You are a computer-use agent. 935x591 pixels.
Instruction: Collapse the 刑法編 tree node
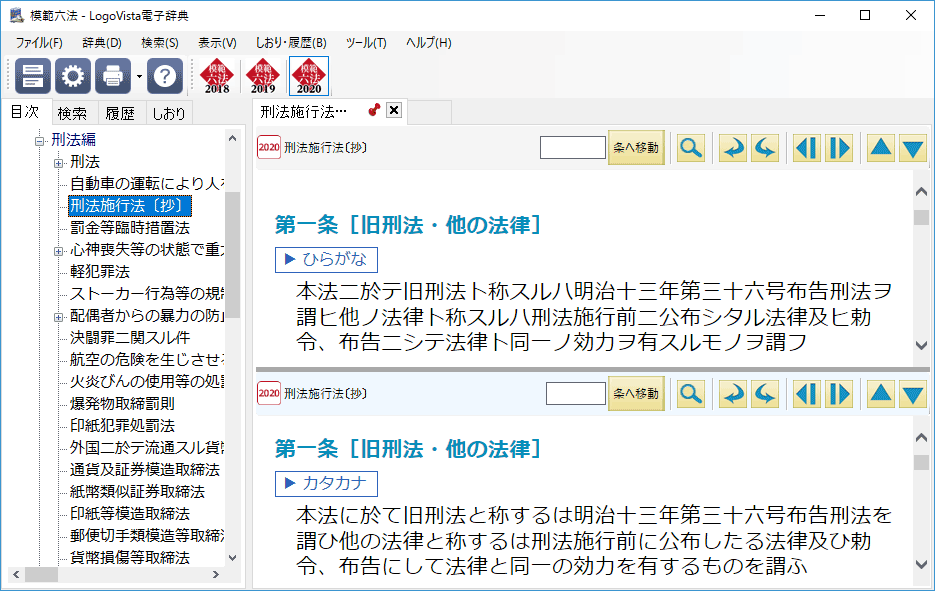pyautogui.click(x=39, y=141)
